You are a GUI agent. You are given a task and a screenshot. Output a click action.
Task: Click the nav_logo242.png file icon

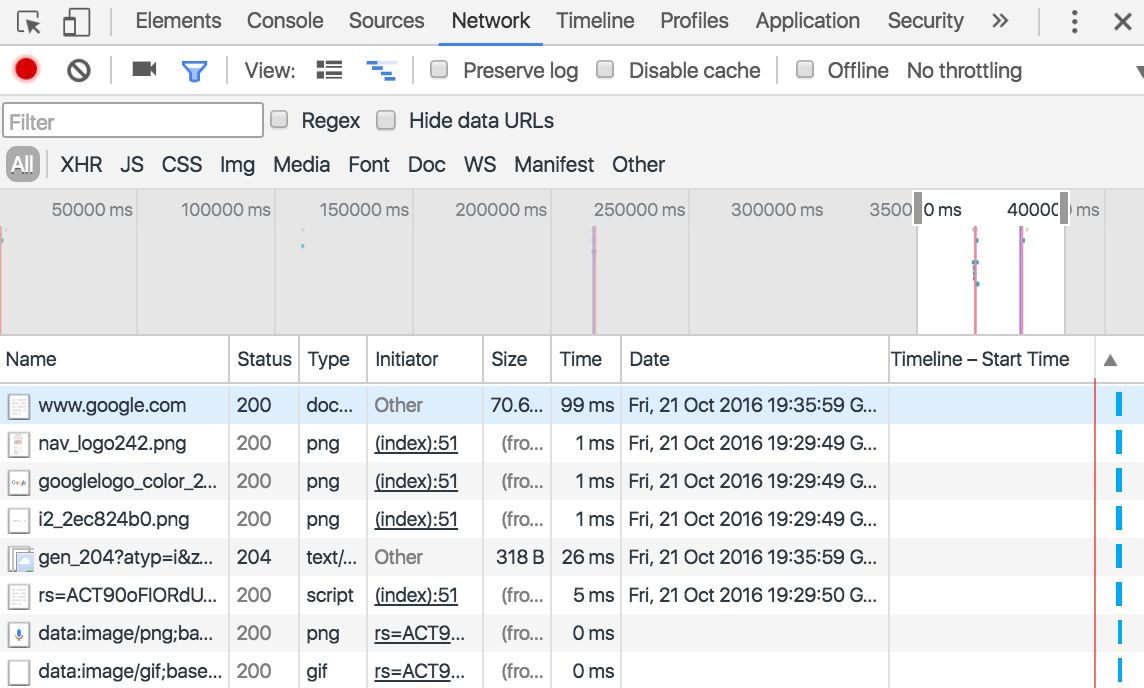pos(18,444)
